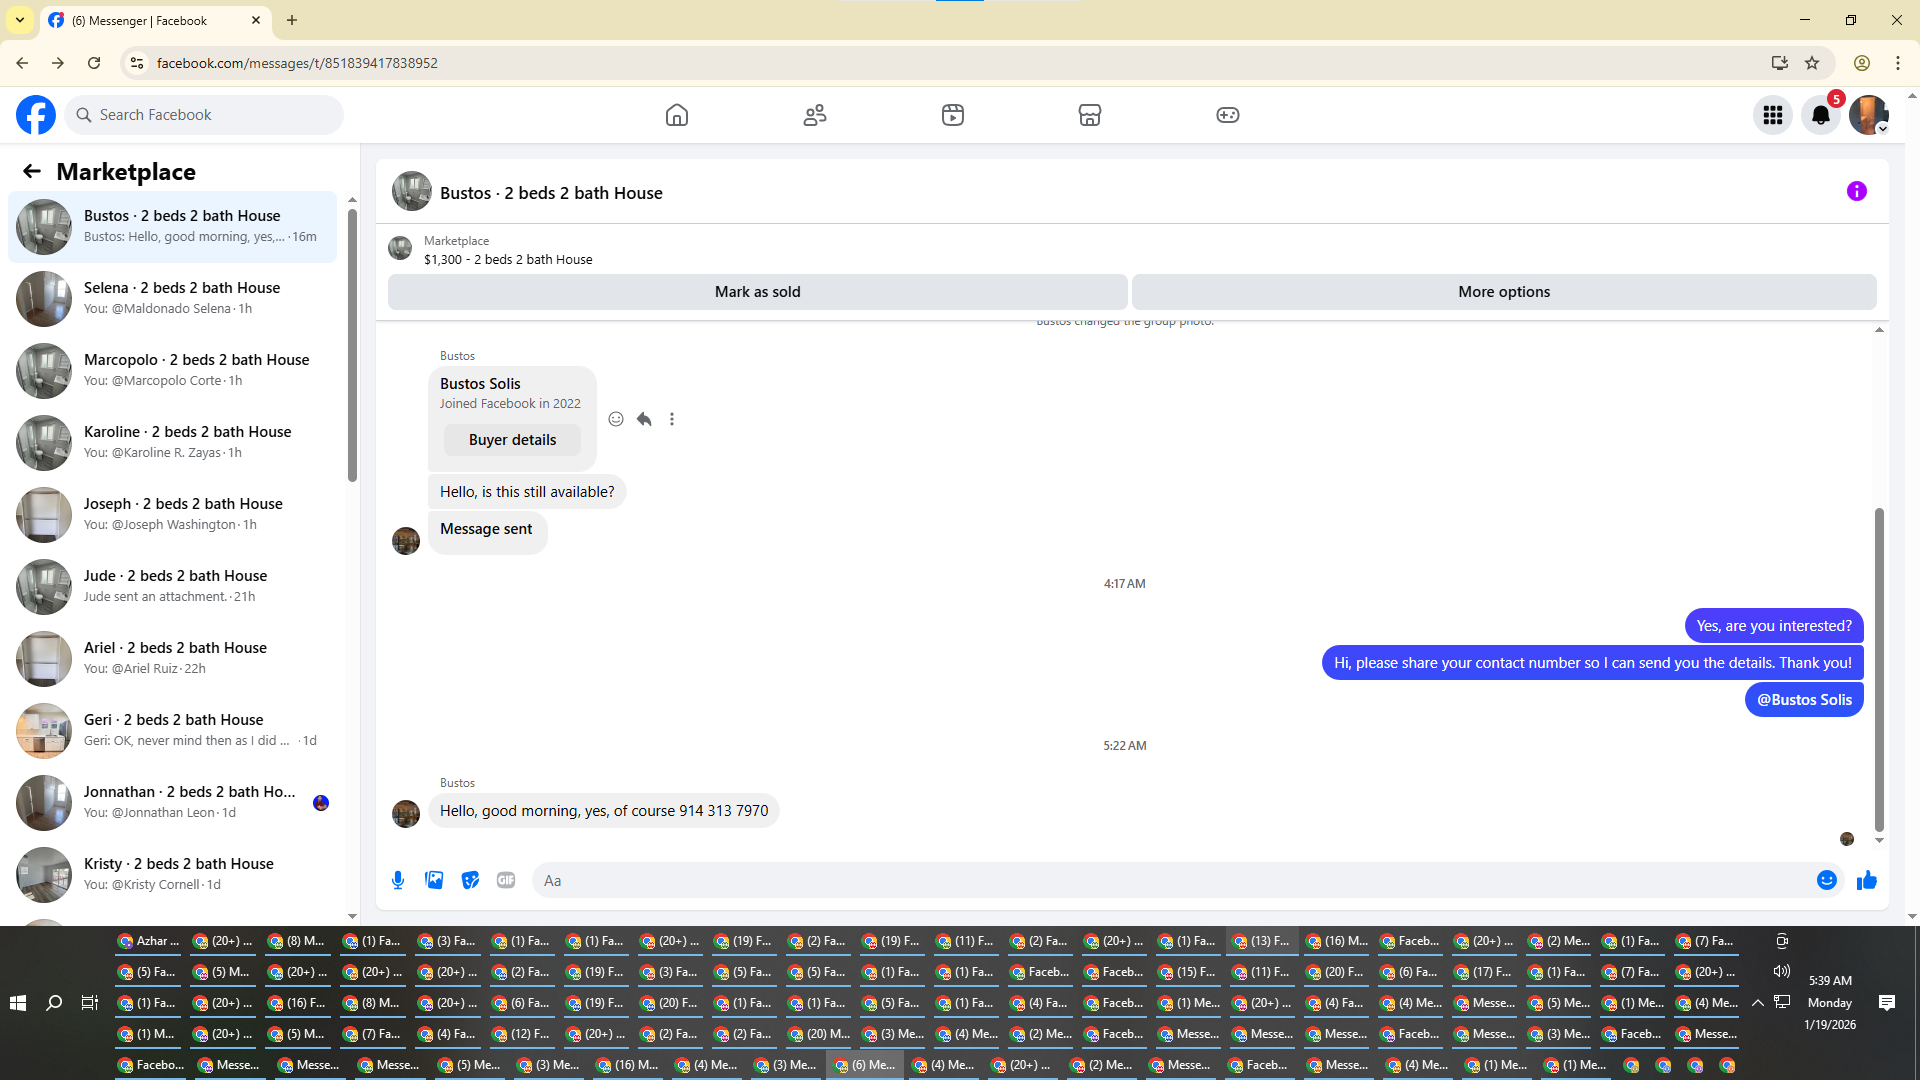Attach a photo using the image icon
The height and width of the screenshot is (1080, 1920).
click(434, 880)
